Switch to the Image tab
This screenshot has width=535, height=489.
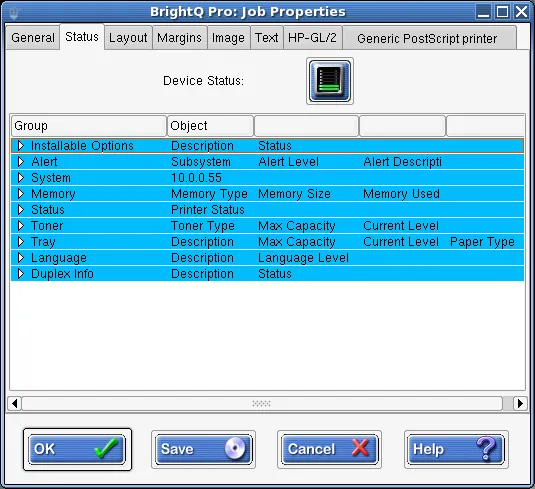[x=228, y=38]
